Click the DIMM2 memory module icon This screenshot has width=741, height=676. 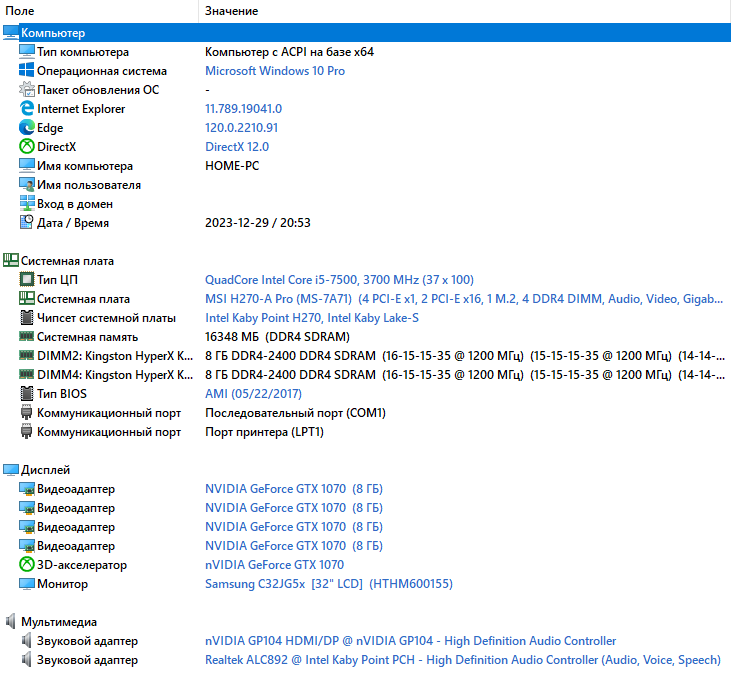click(x=26, y=355)
